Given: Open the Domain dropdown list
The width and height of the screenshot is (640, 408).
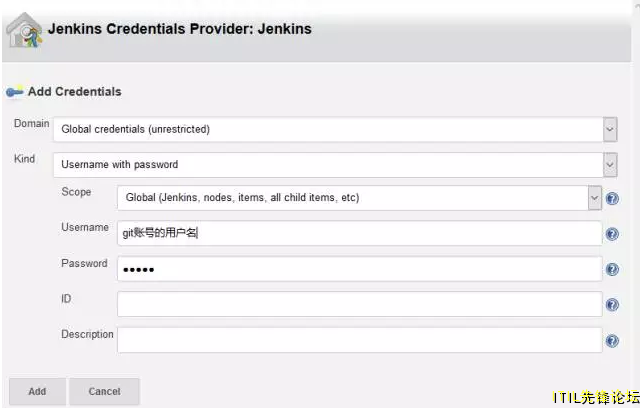Looking at the screenshot, I should point(335,129).
